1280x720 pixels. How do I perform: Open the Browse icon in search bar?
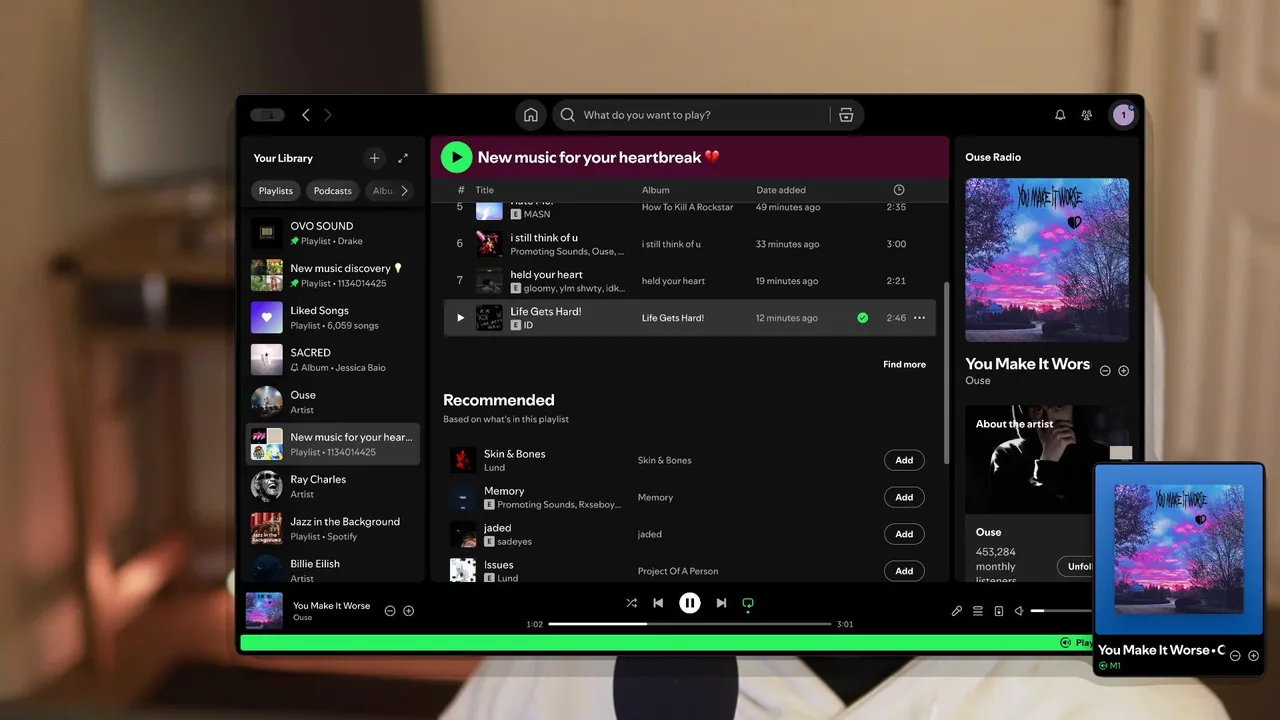tap(846, 115)
